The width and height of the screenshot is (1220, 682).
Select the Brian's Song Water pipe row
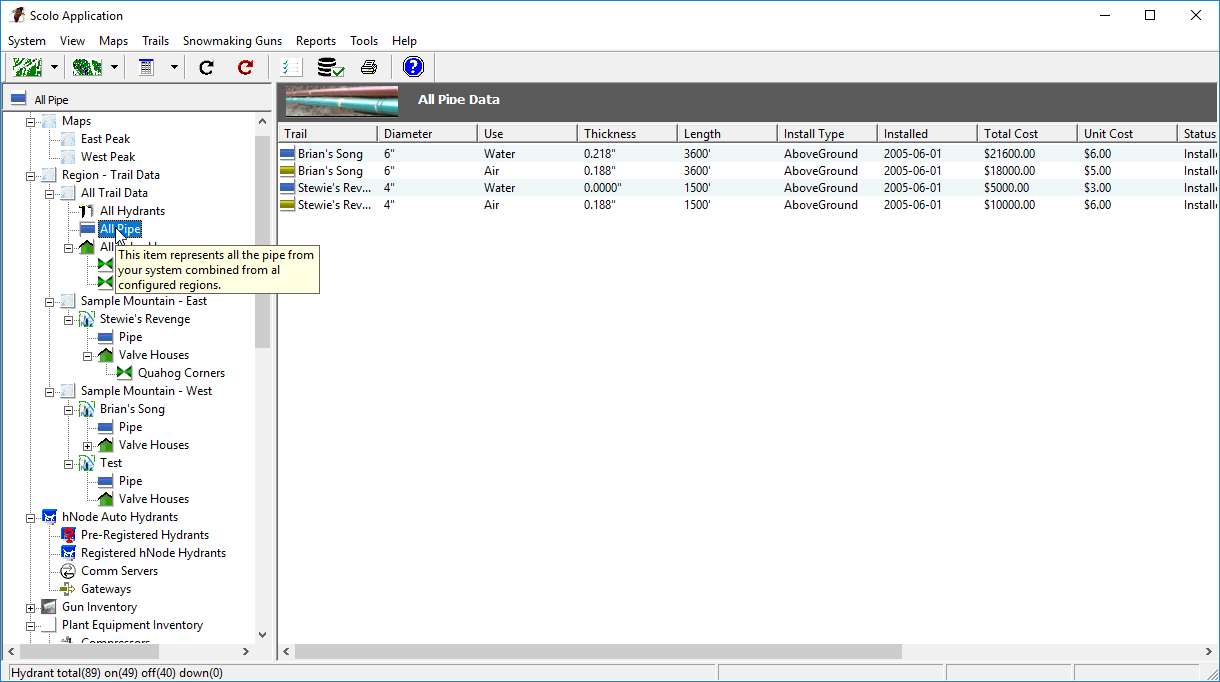tap(500, 154)
